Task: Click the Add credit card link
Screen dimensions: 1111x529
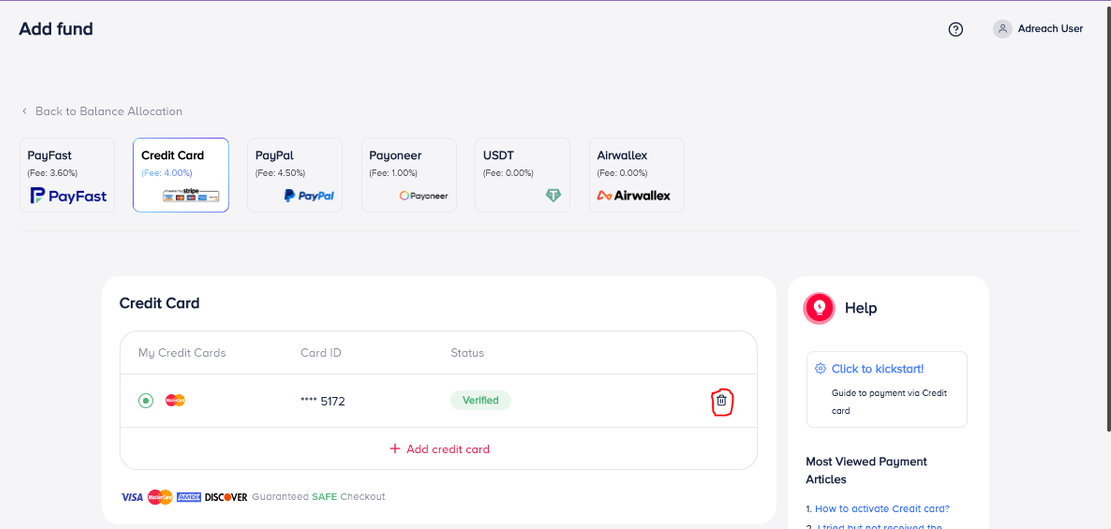Action: [x=447, y=449]
